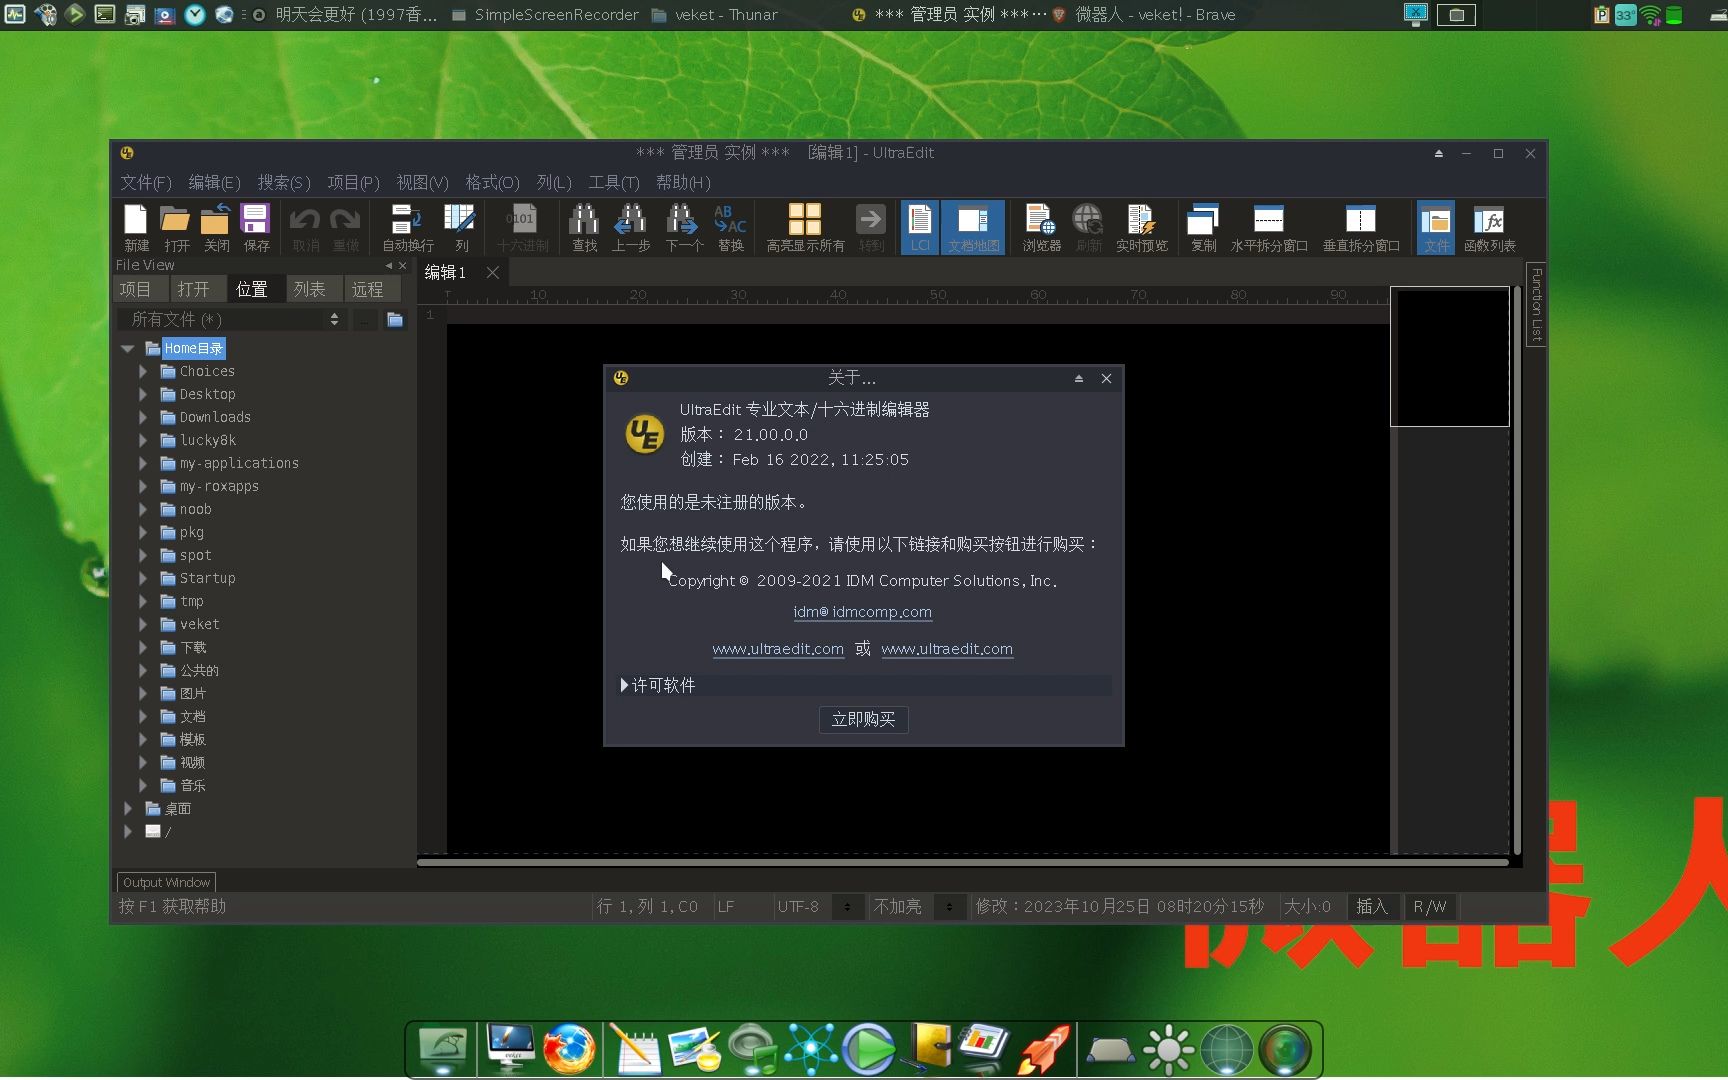Click the 打开 (Open) folder toolbar icon
1728x1080 pixels.
click(176, 227)
